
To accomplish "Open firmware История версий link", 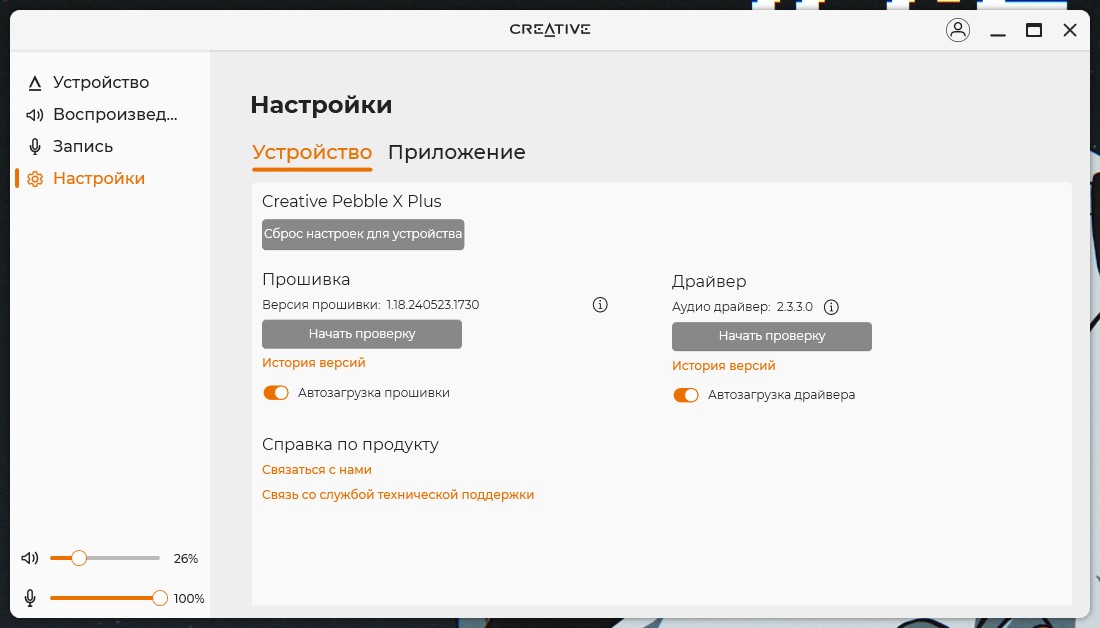I will click(314, 363).
